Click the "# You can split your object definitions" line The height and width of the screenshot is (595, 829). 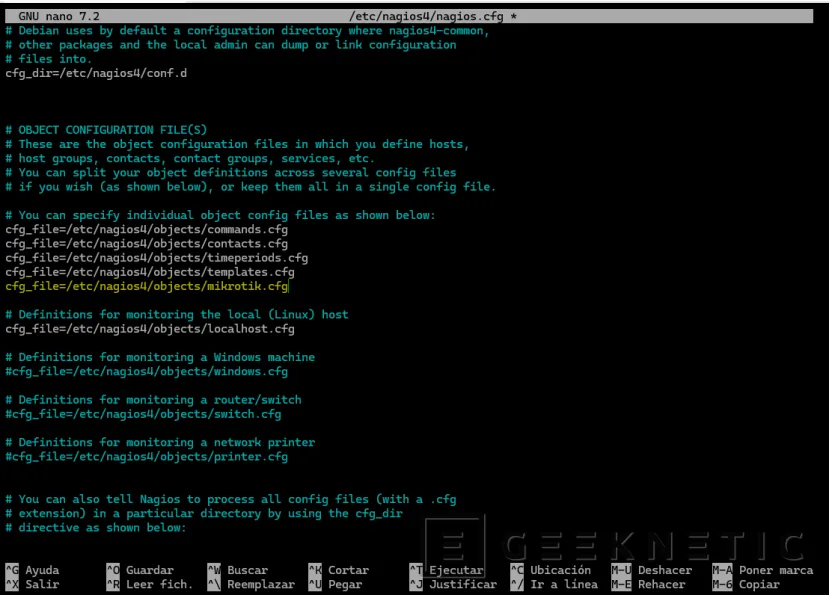(231, 173)
